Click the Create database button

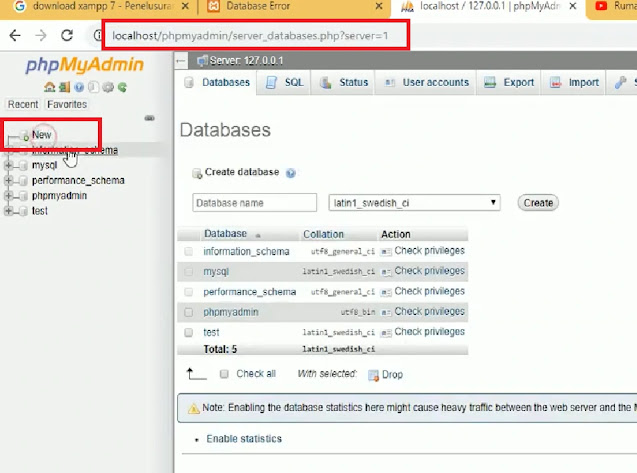tap(538, 203)
